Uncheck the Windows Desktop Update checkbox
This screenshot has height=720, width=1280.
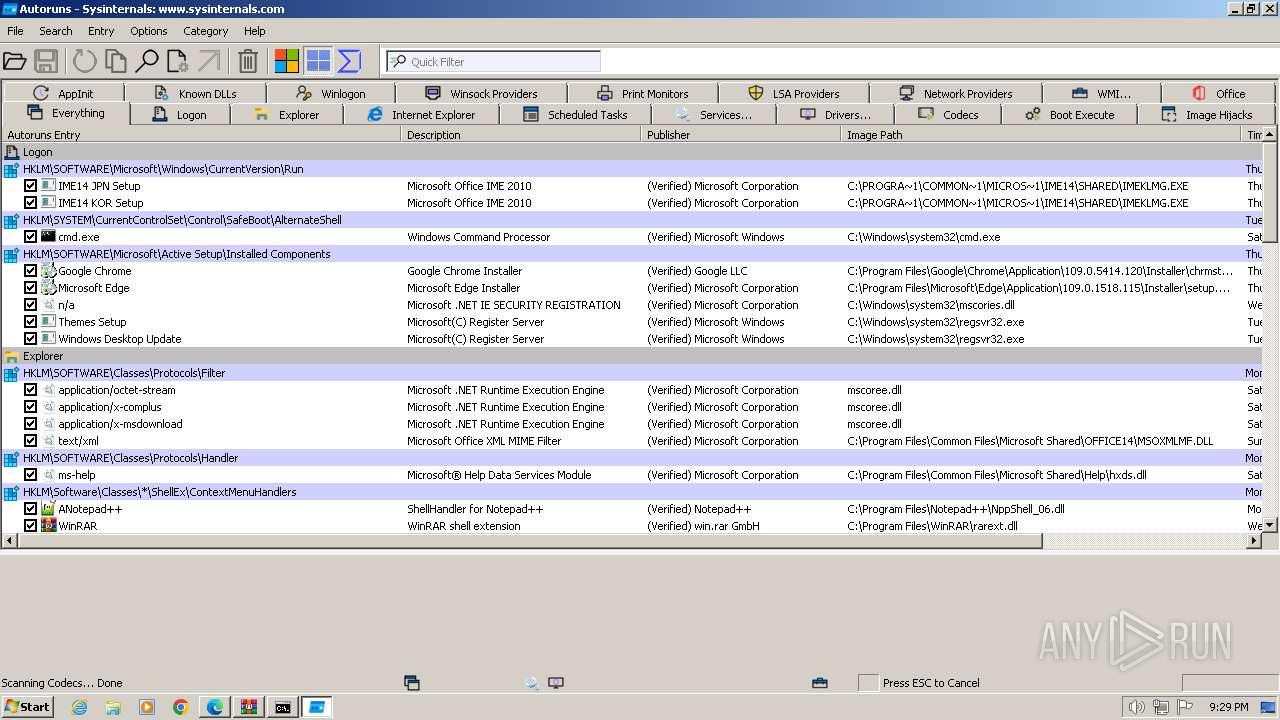[x=30, y=339]
